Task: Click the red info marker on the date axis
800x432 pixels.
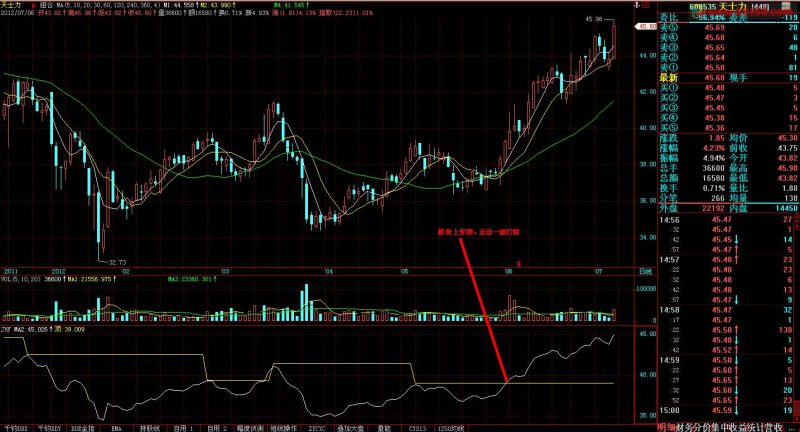Action: pos(519,264)
